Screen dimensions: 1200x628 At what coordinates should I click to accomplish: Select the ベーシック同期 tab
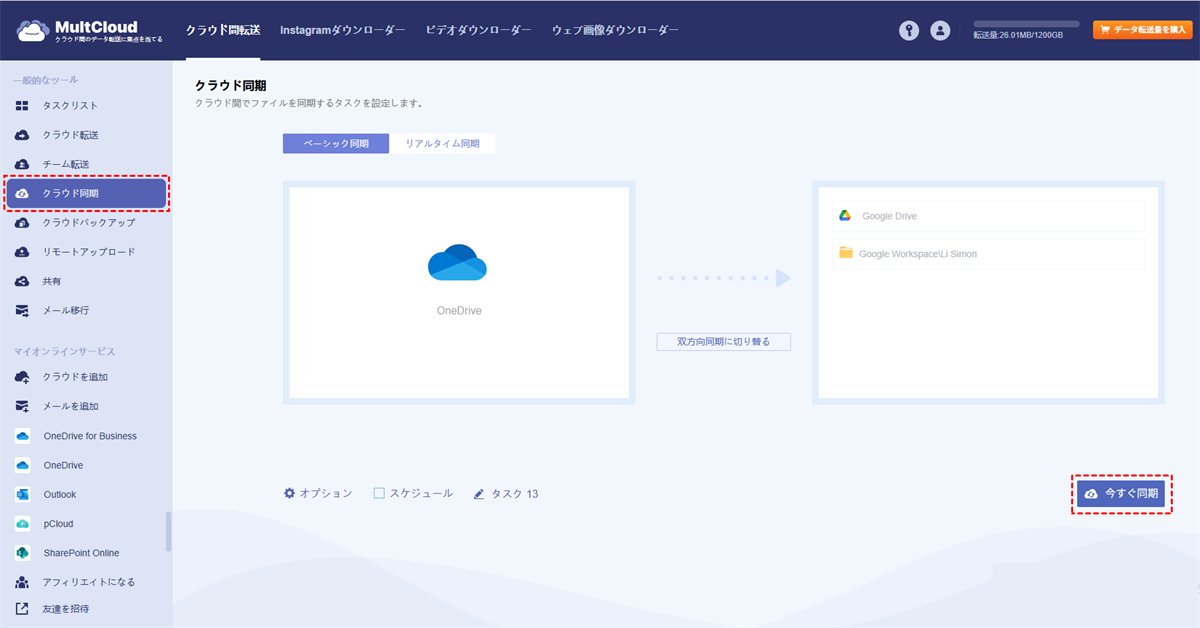(336, 144)
